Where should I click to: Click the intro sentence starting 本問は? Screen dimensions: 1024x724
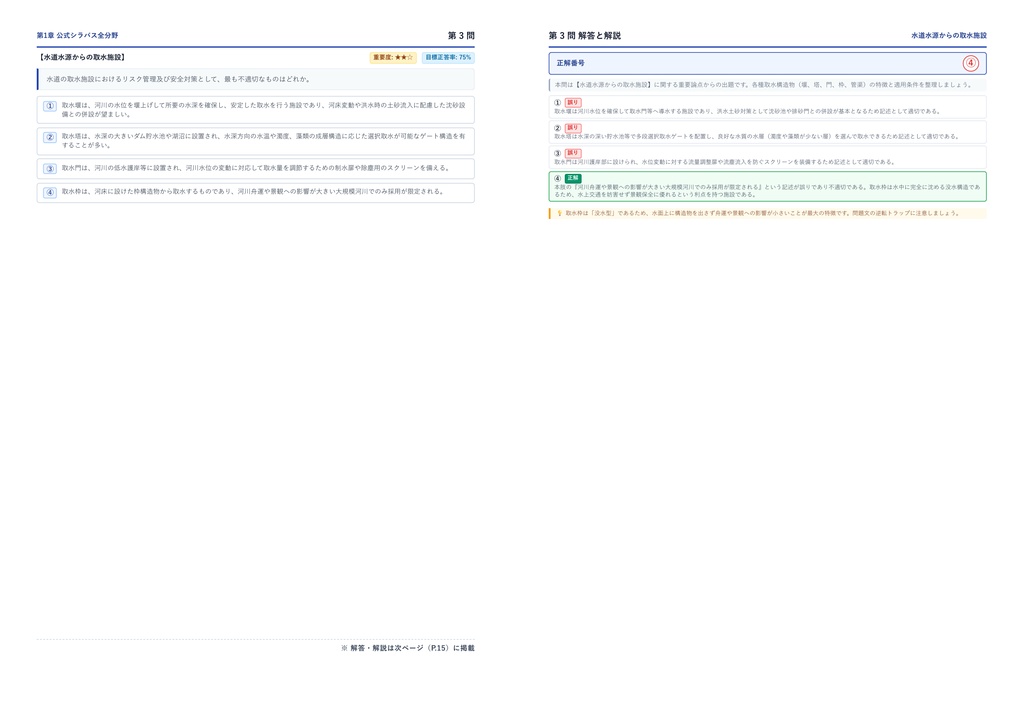point(763,85)
